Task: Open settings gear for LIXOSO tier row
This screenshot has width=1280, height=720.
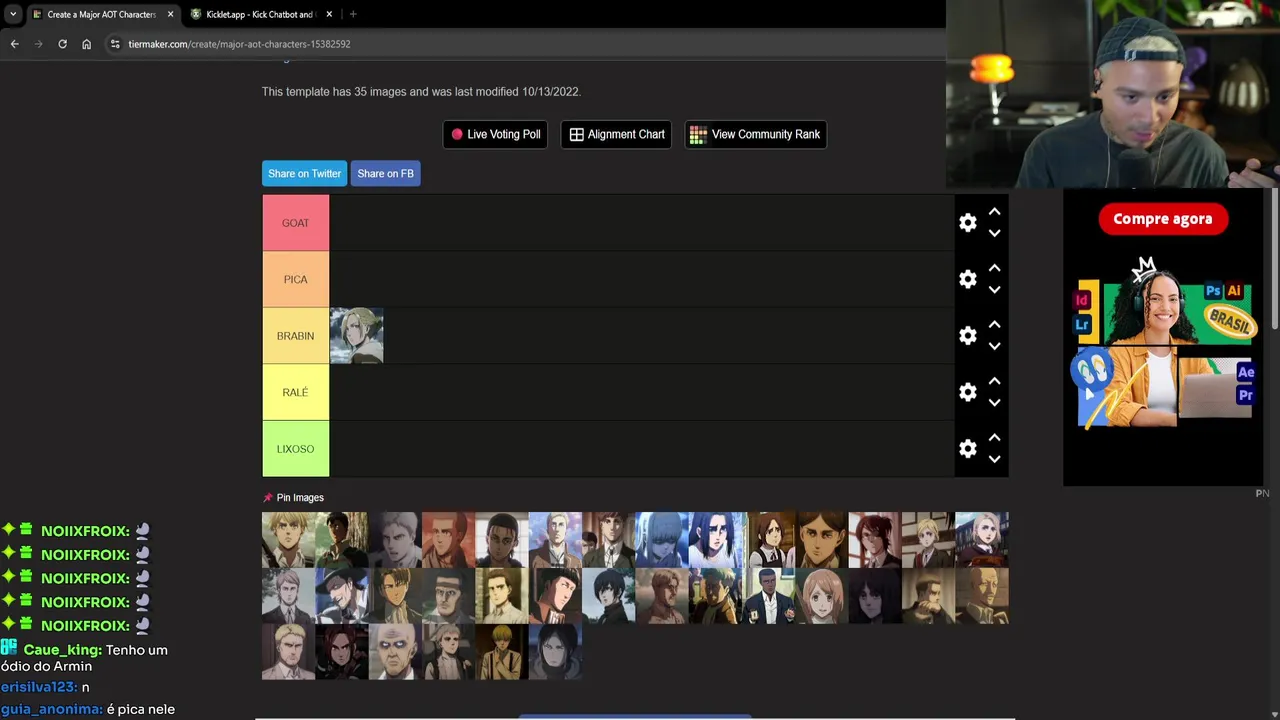Action: 967,449
